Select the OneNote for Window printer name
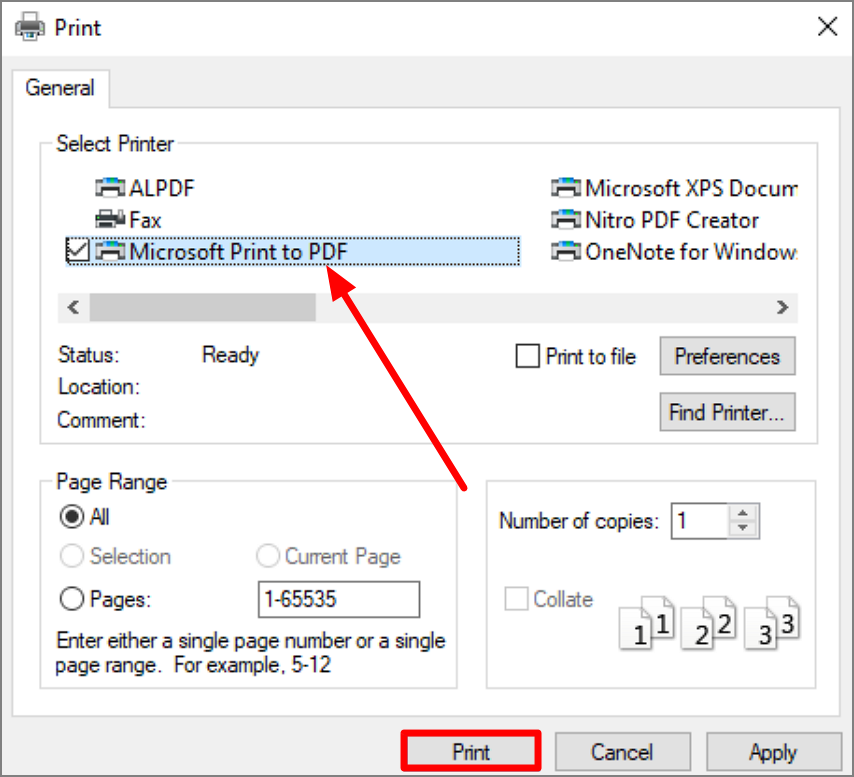The height and width of the screenshot is (777, 854). coord(691,252)
